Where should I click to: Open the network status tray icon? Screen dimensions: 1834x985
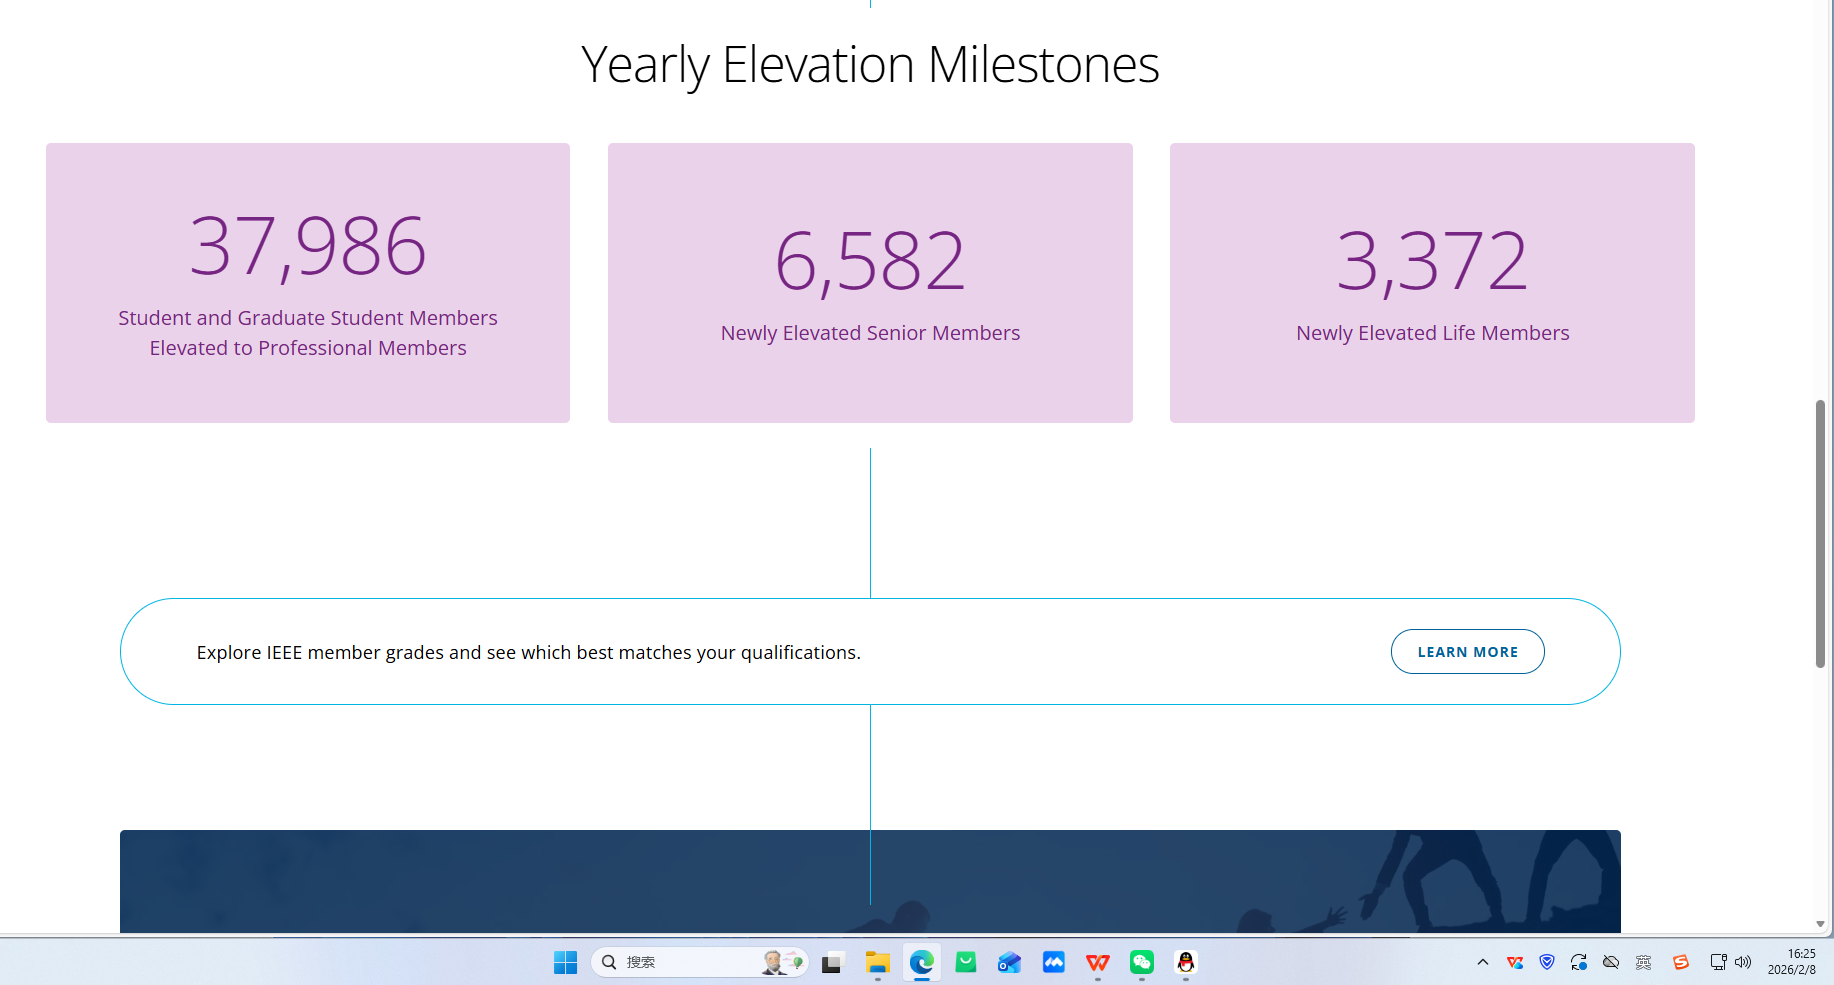coord(1718,962)
